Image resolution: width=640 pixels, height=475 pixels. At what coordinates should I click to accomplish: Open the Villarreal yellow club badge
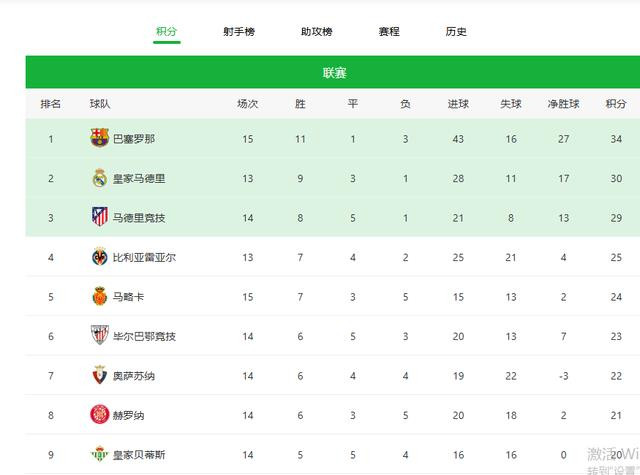coord(100,257)
